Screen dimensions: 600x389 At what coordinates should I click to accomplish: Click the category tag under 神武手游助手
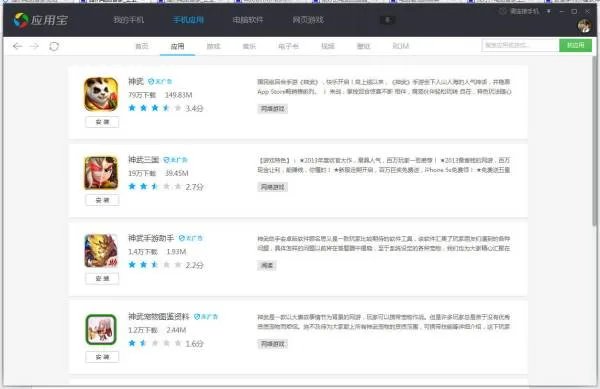267,265
